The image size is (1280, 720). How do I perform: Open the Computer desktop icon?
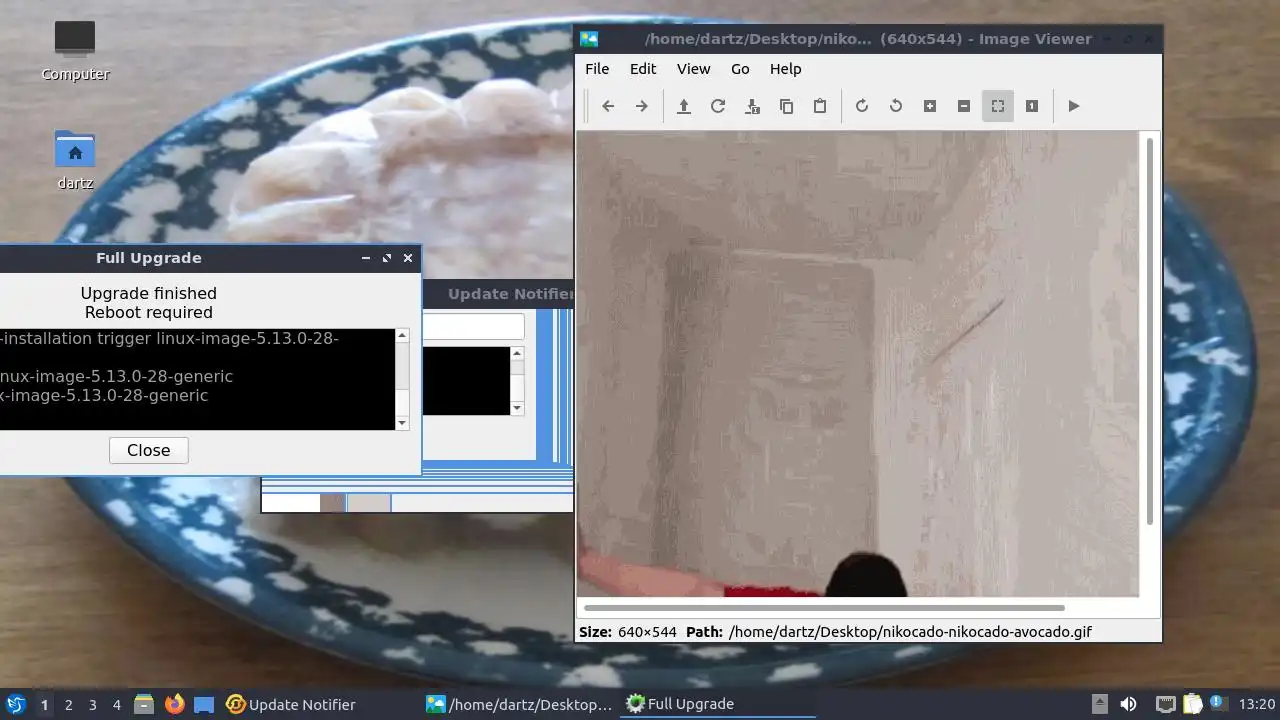click(x=75, y=50)
